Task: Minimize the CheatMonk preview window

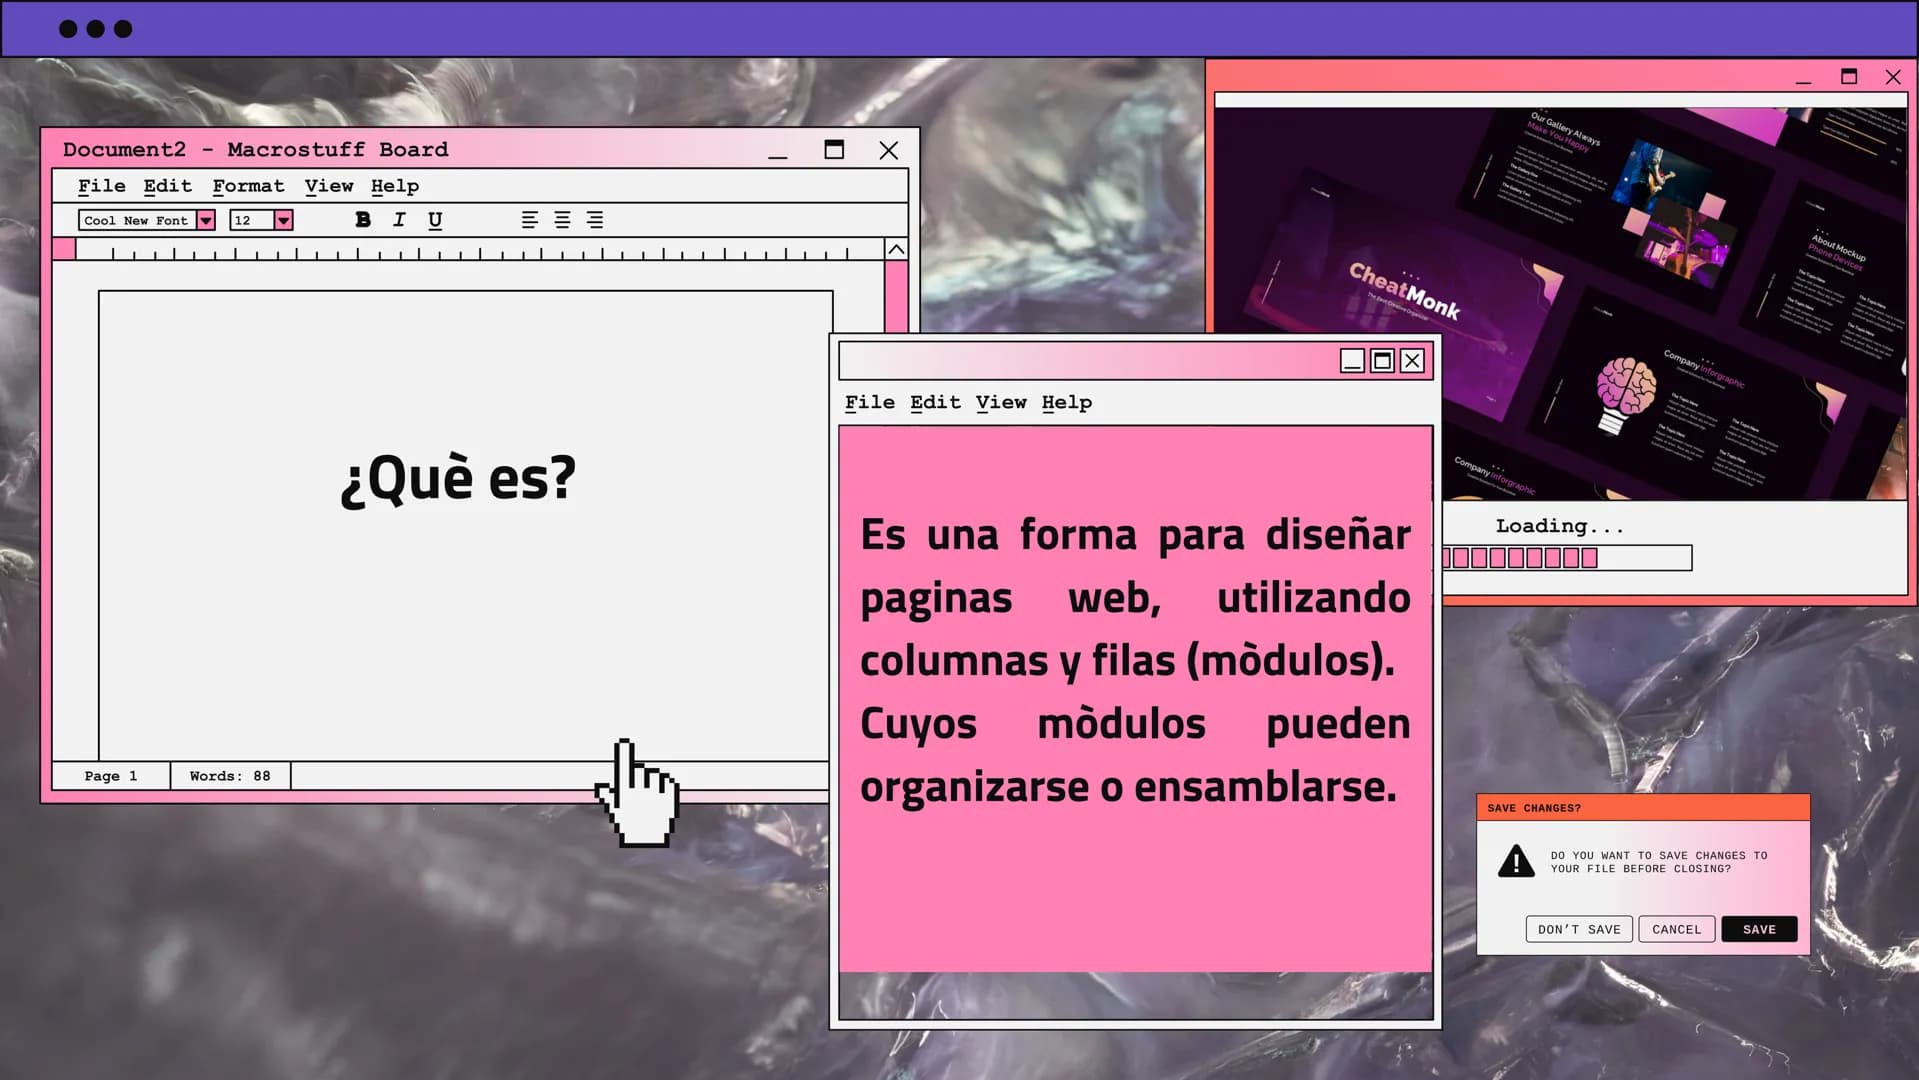Action: [1803, 79]
